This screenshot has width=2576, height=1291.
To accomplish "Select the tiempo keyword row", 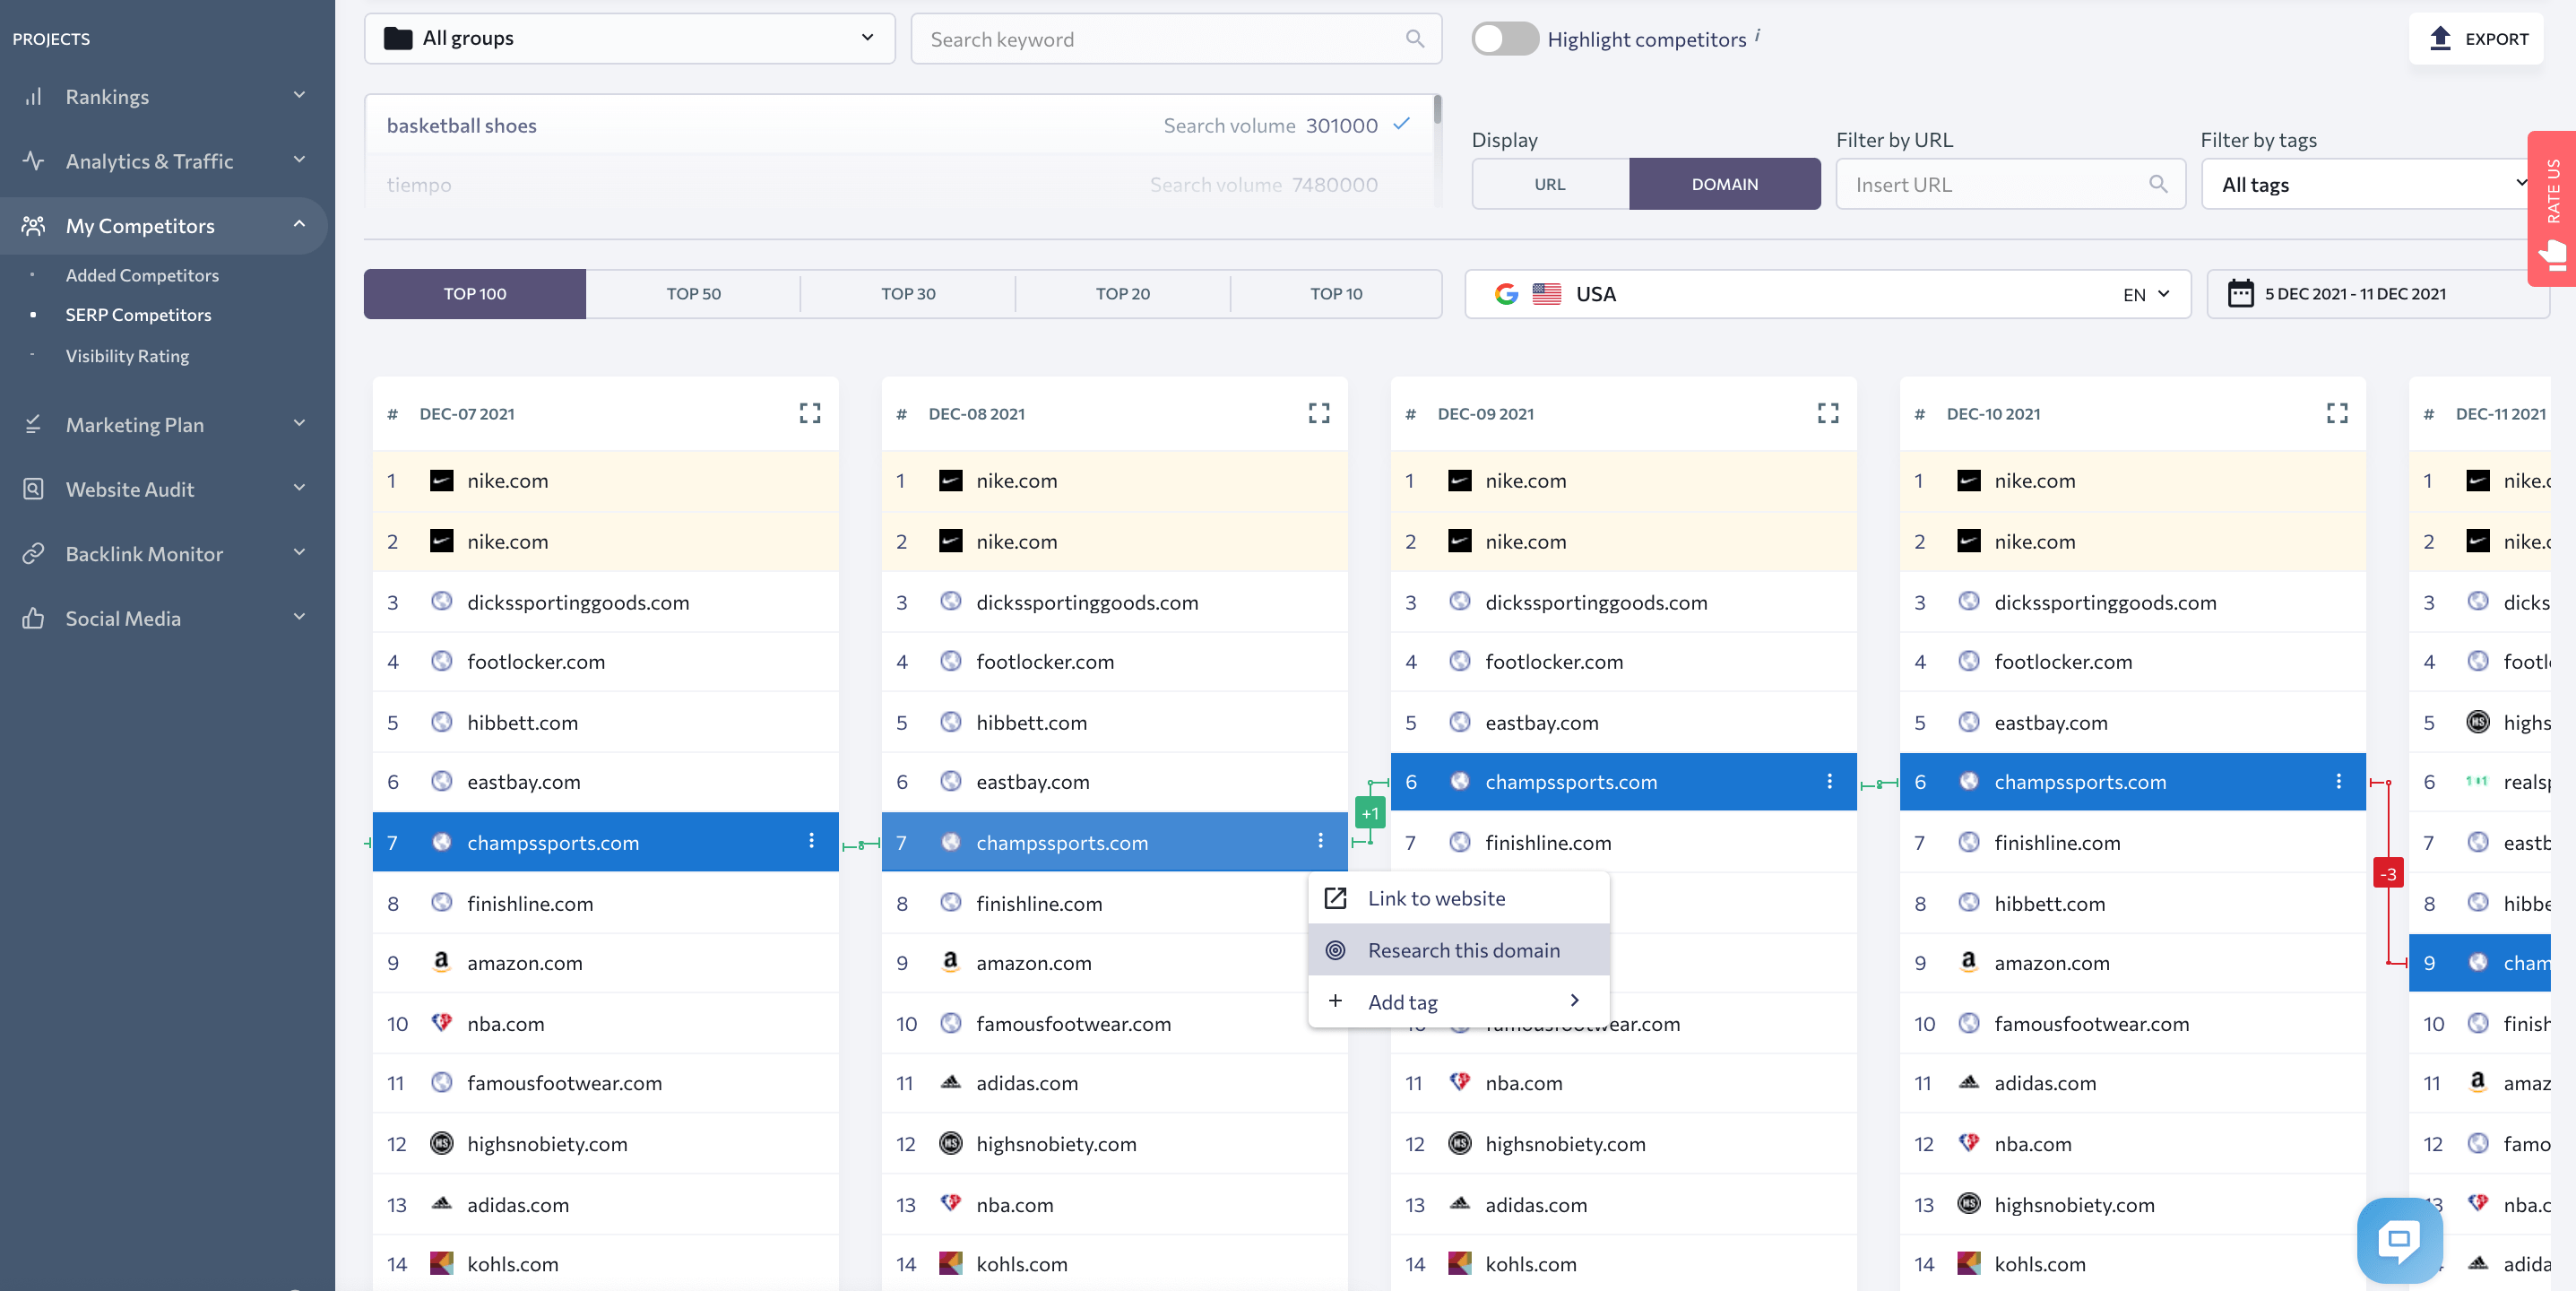I will point(898,184).
